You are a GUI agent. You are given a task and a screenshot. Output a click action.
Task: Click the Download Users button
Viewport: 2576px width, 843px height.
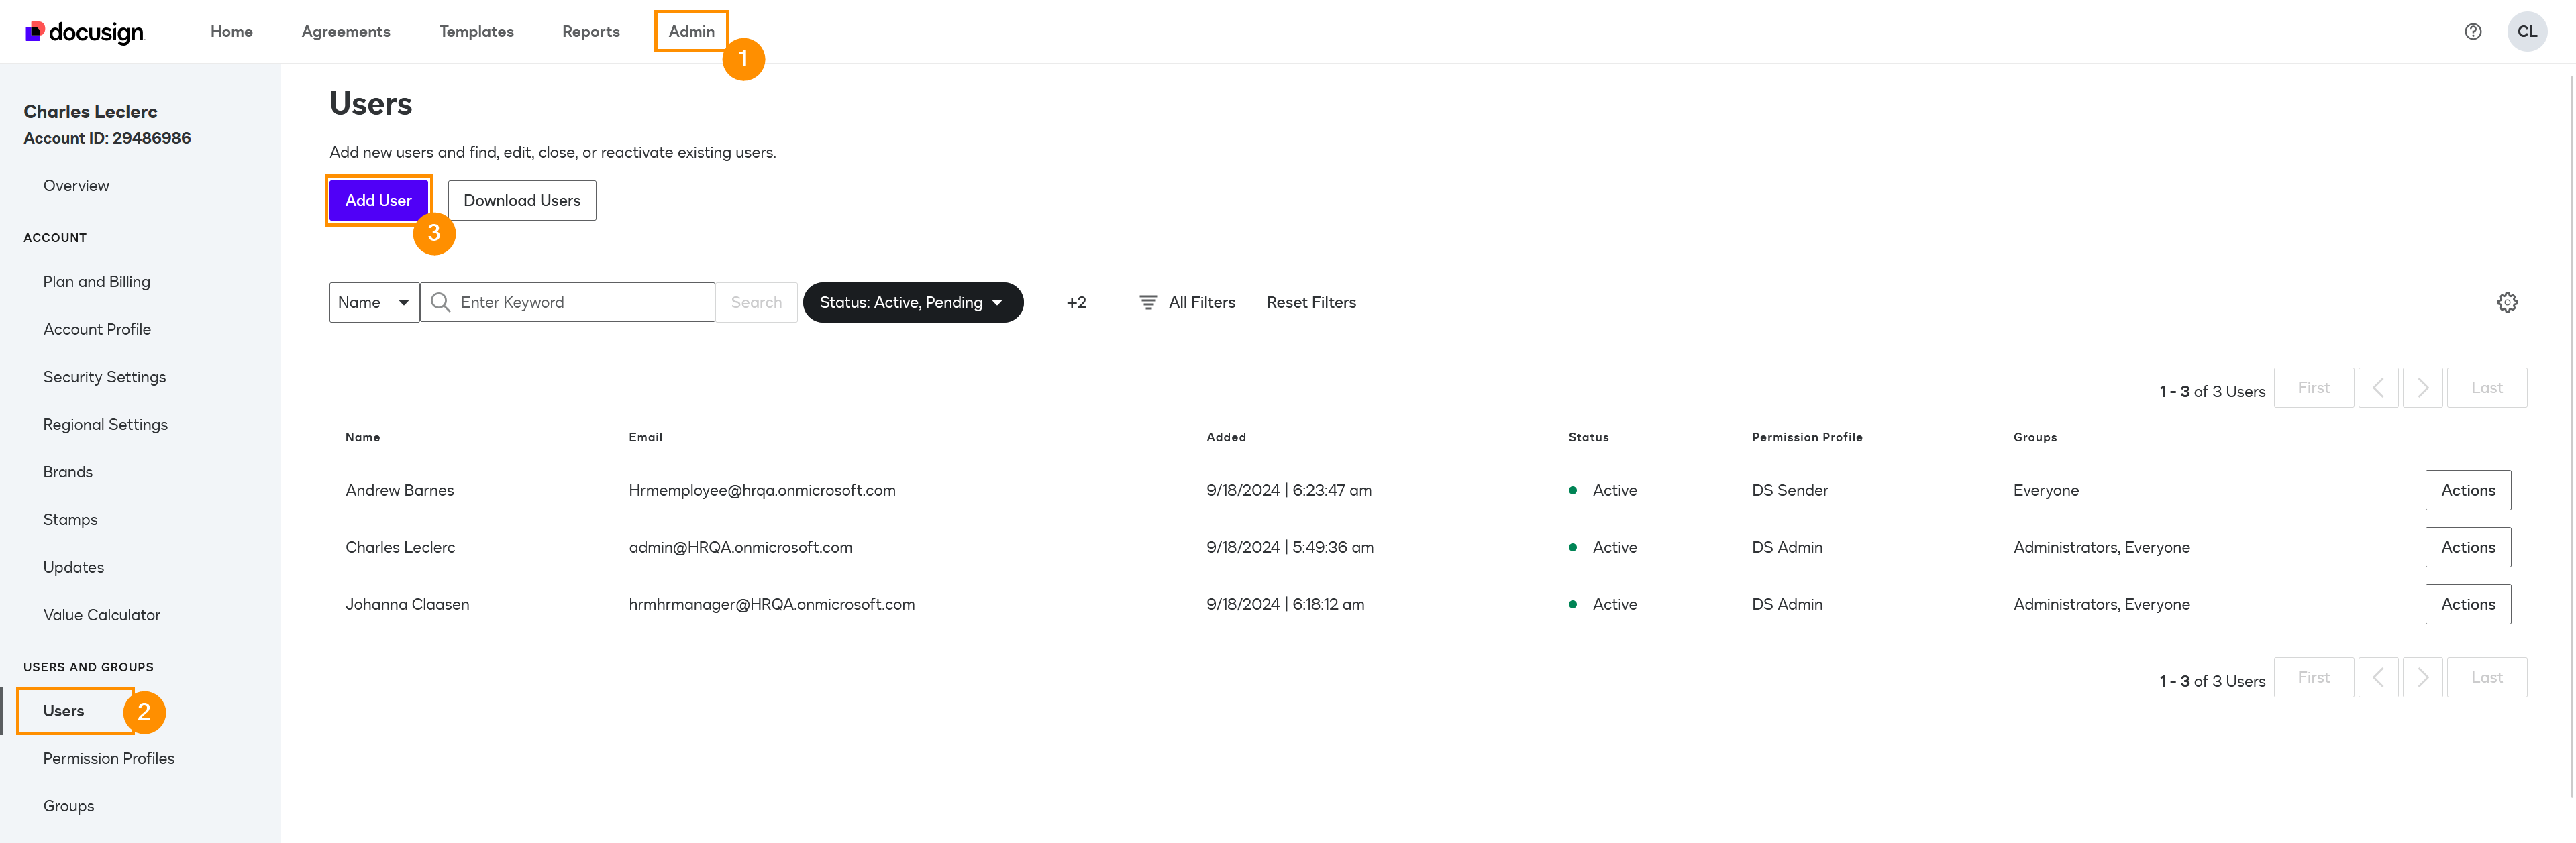click(x=521, y=200)
